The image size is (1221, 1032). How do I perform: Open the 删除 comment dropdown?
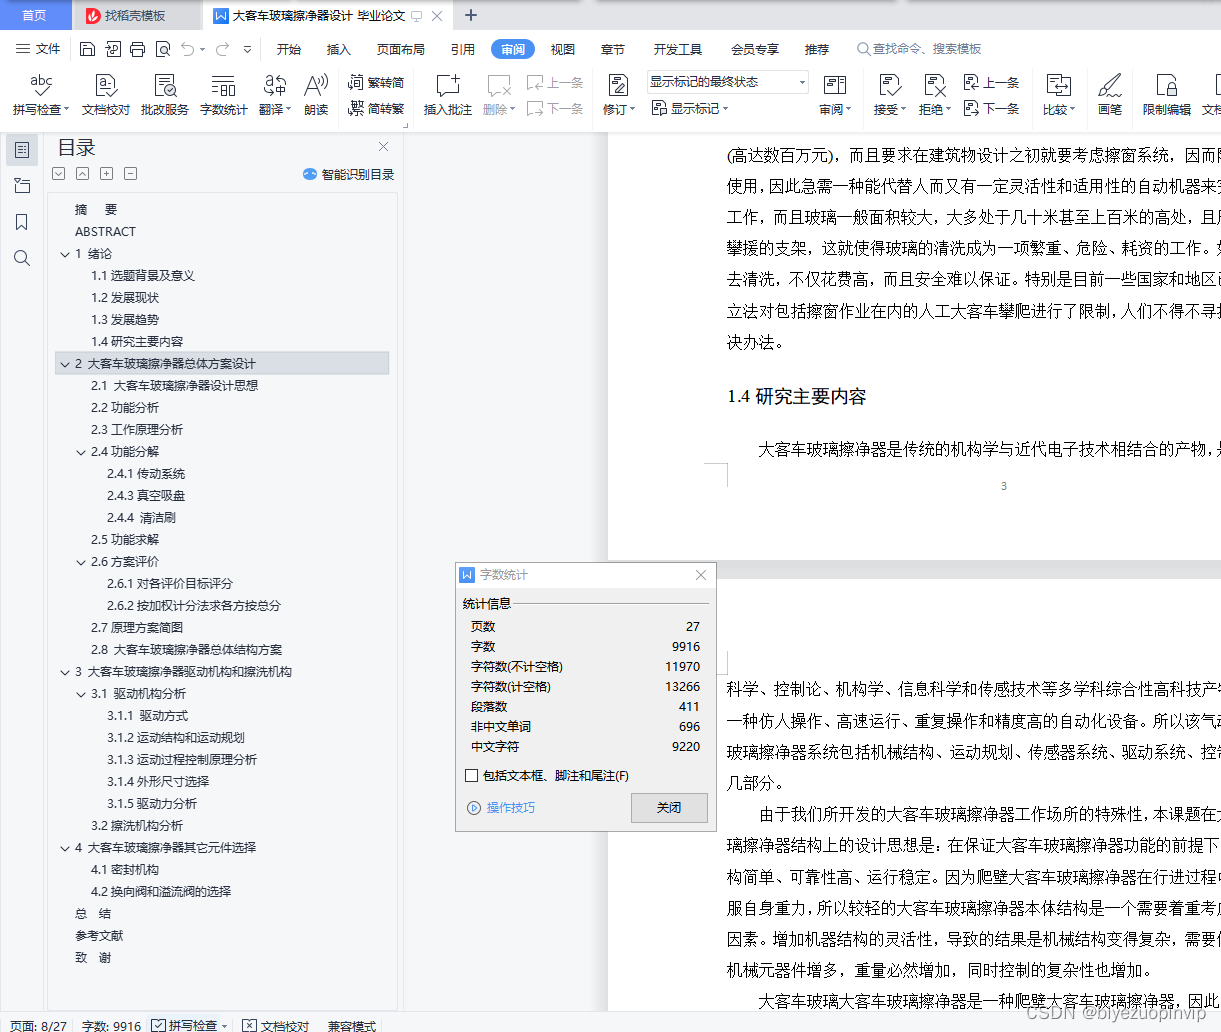(x=499, y=95)
